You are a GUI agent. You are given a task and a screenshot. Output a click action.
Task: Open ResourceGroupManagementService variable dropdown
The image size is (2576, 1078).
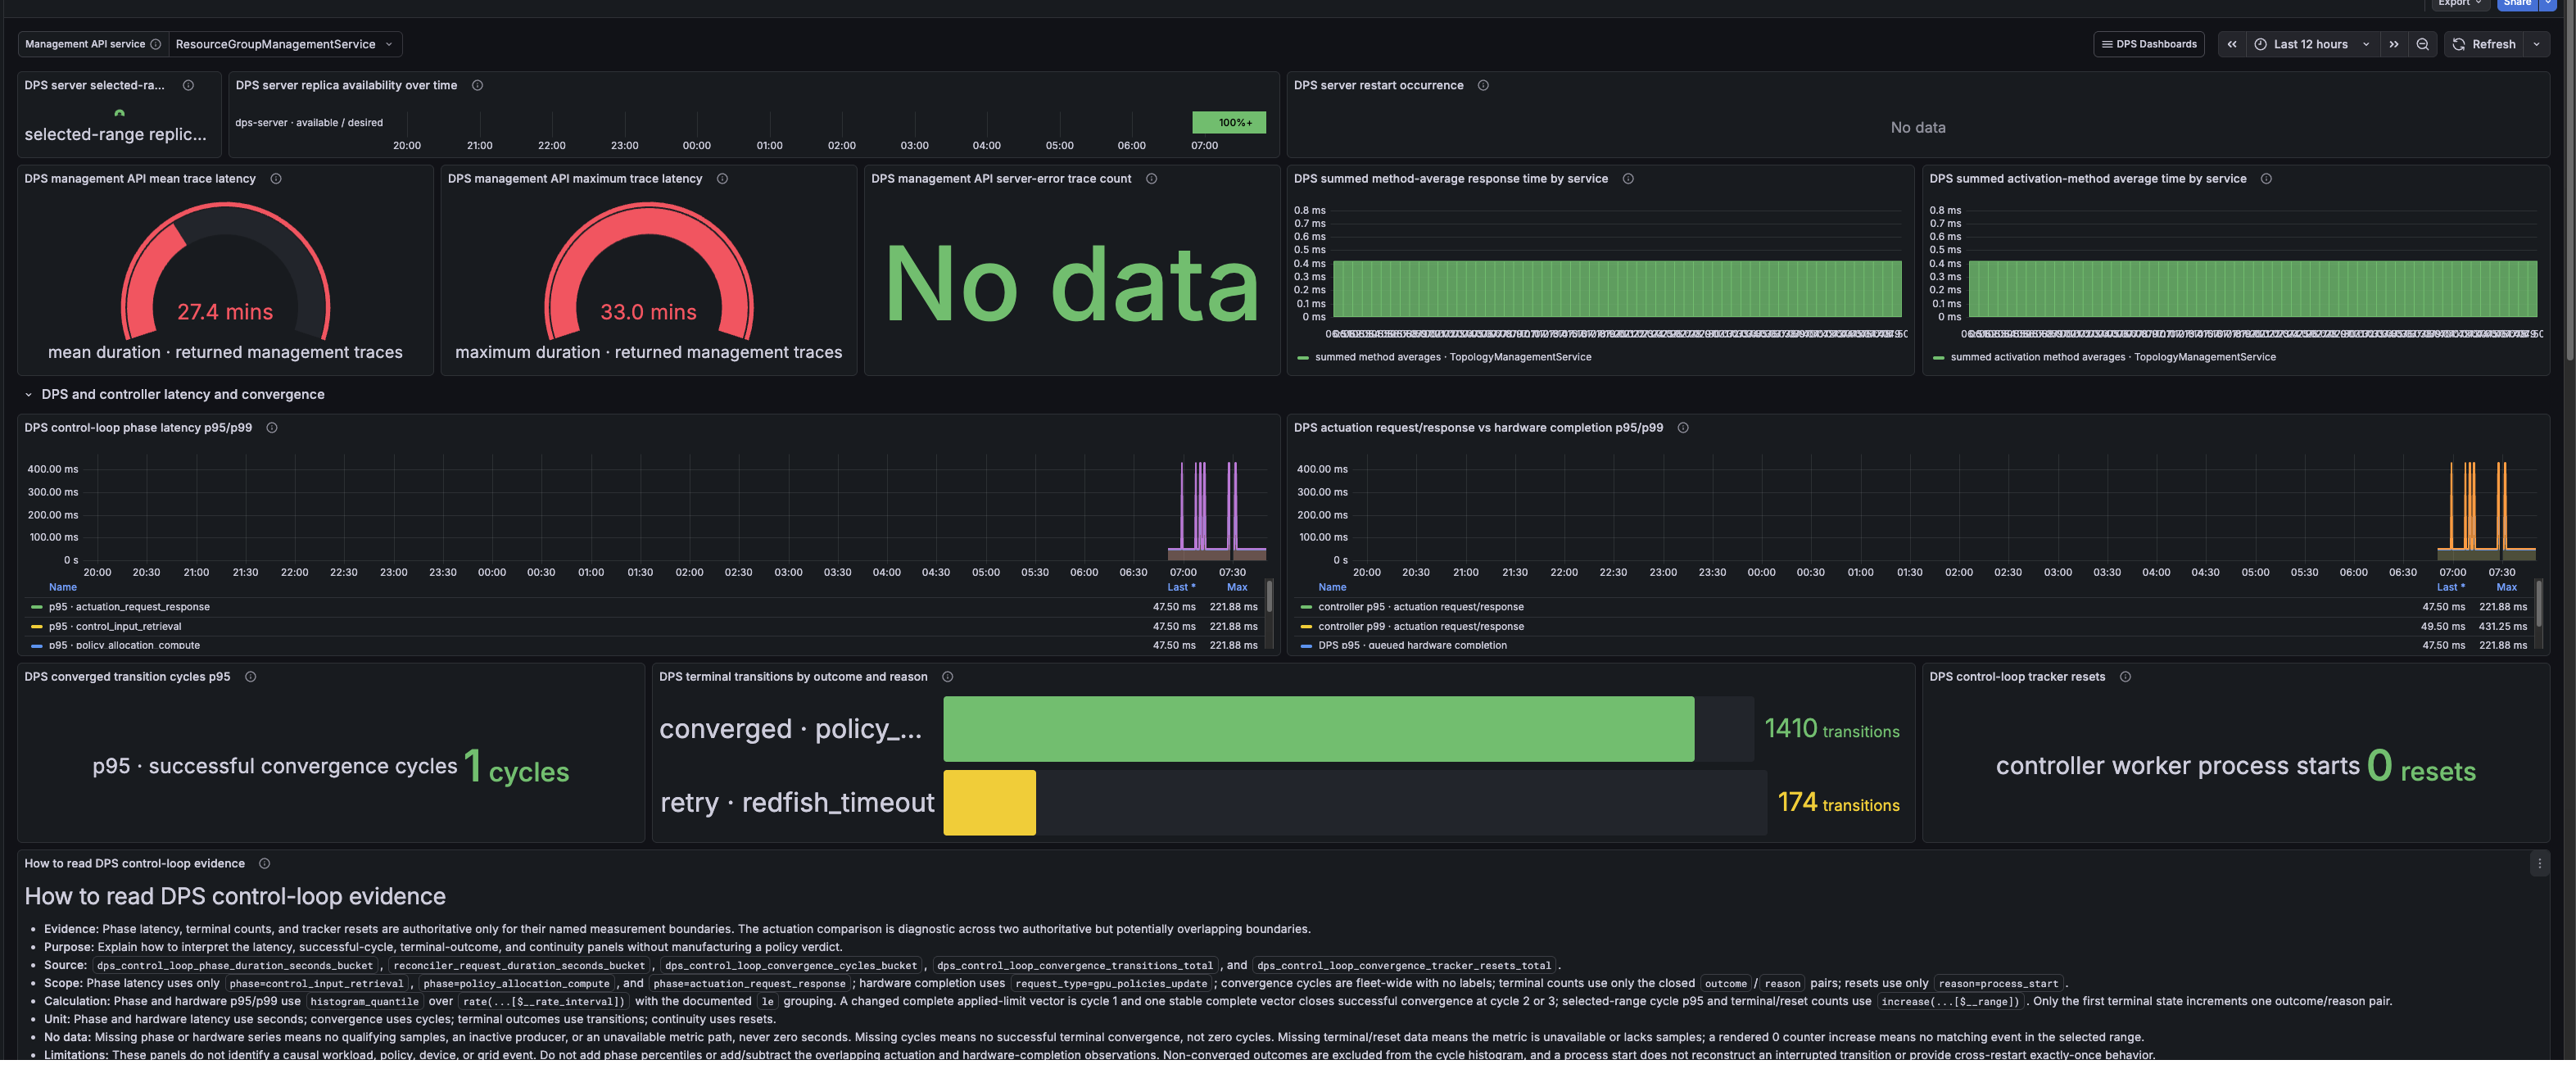click(285, 44)
